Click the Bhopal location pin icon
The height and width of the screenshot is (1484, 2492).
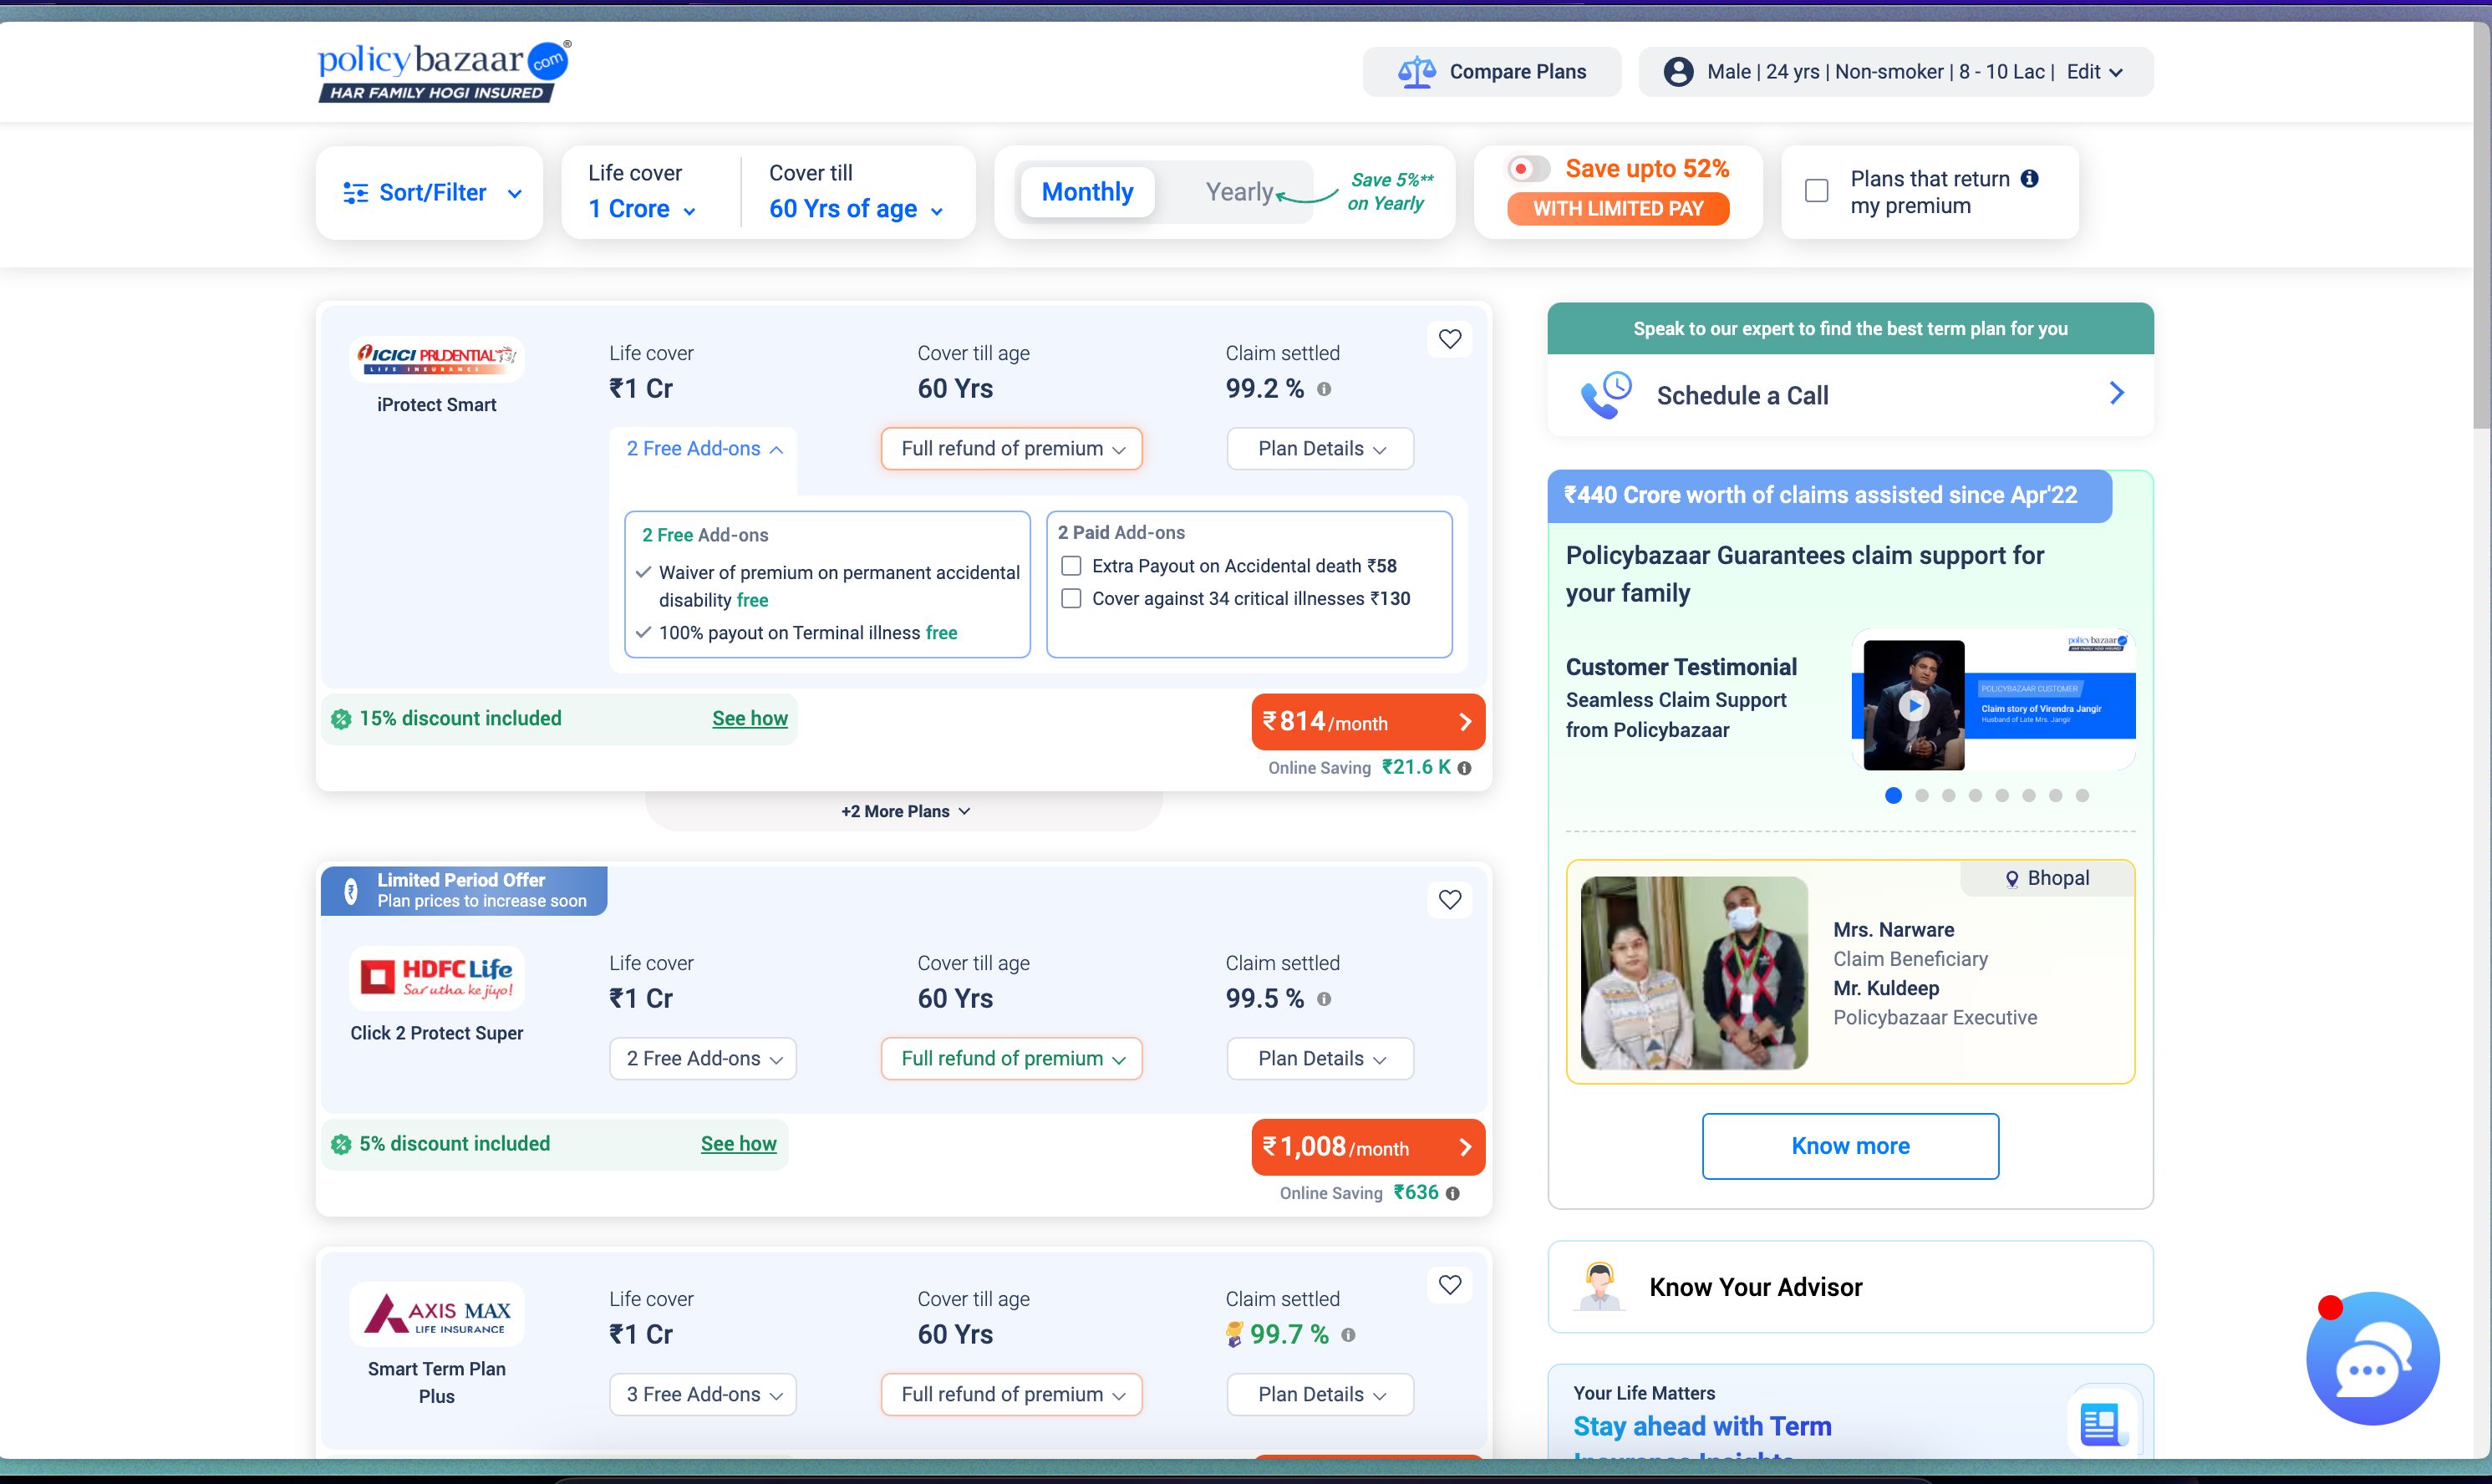[2012, 879]
